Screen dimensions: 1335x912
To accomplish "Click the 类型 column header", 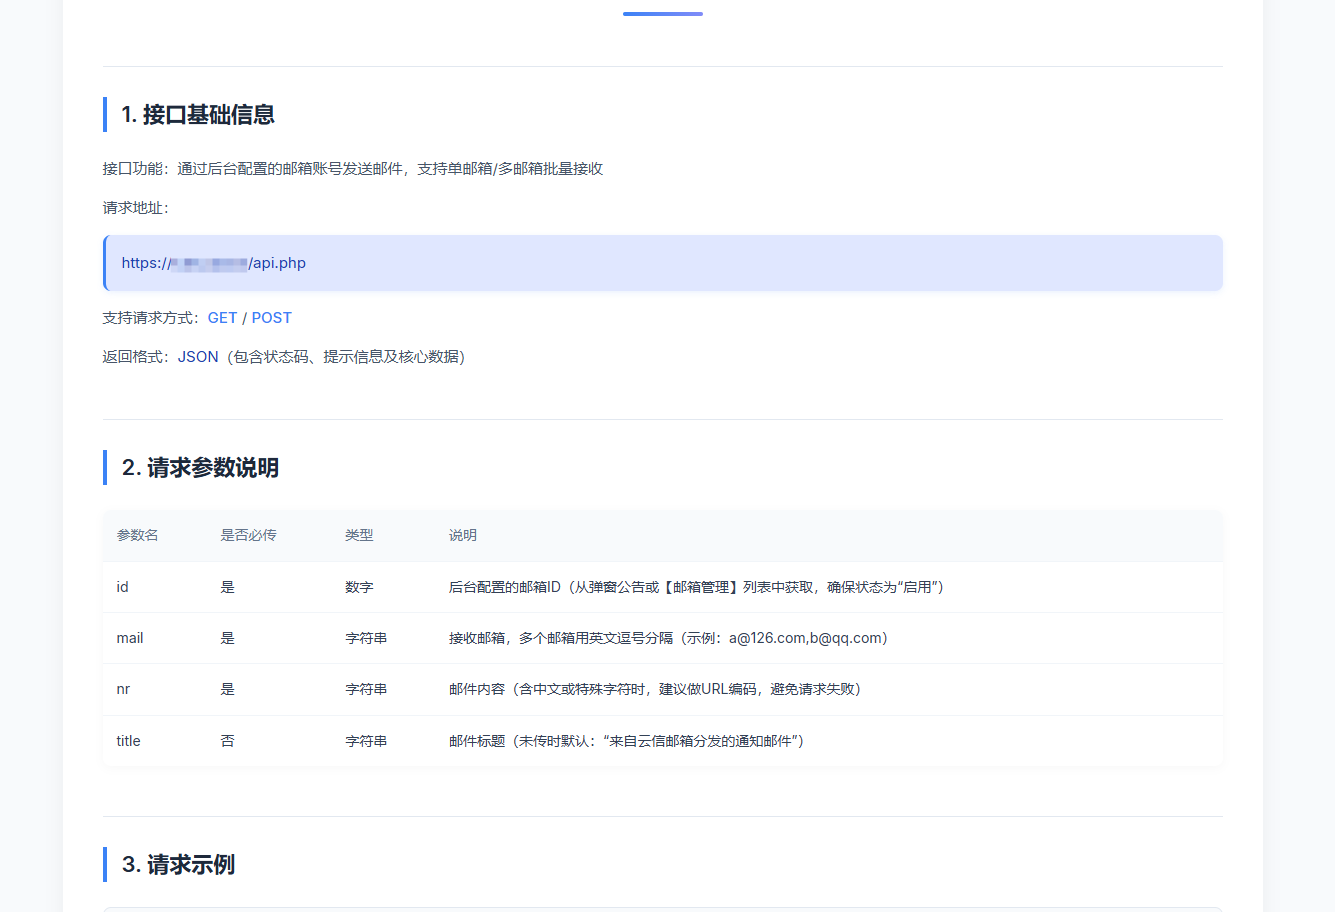I will point(358,535).
